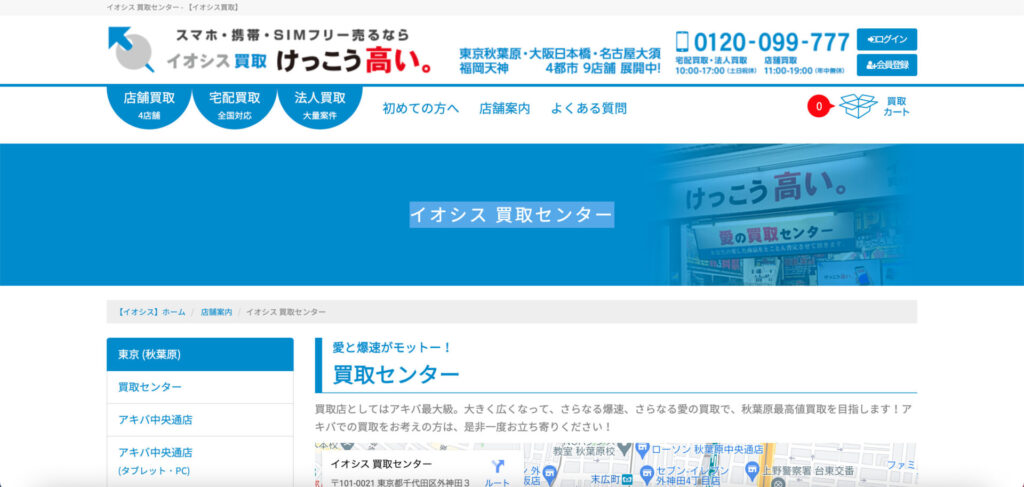This screenshot has width=1024, height=487.
Task: Click the phone icon beside the number
Action: point(682,42)
